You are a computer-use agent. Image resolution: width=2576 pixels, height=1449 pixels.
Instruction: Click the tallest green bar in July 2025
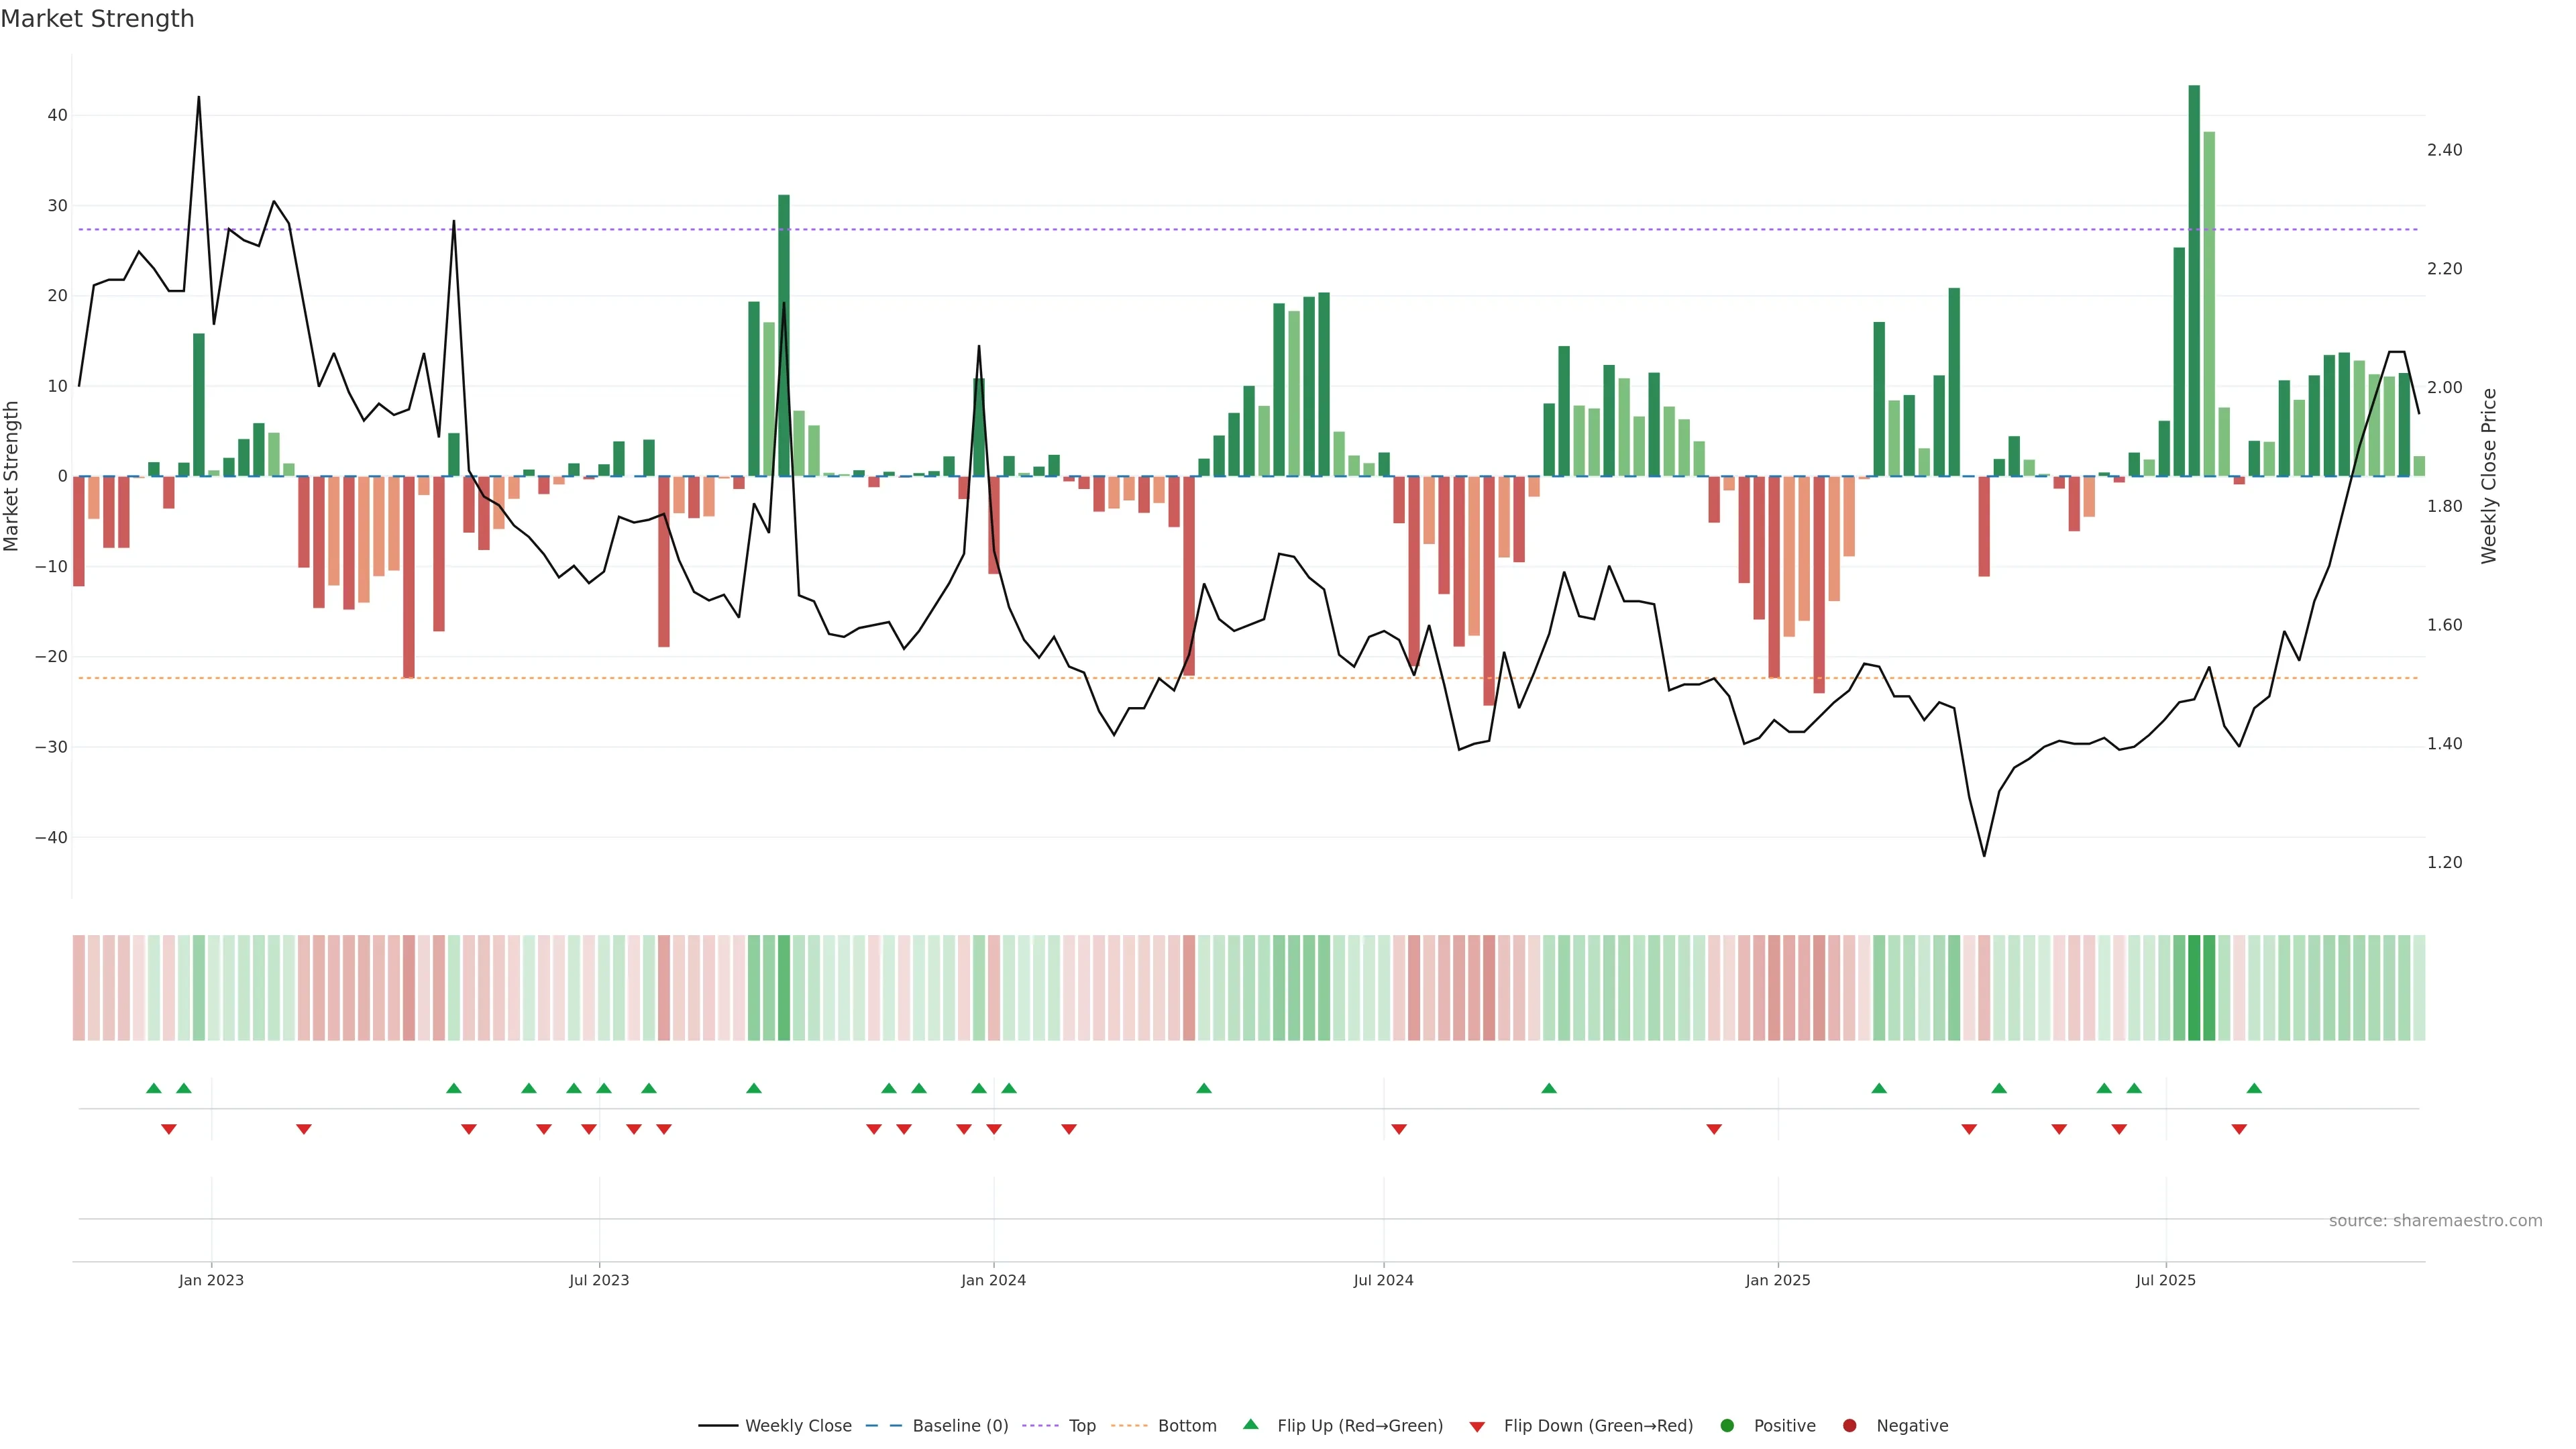tap(2194, 280)
